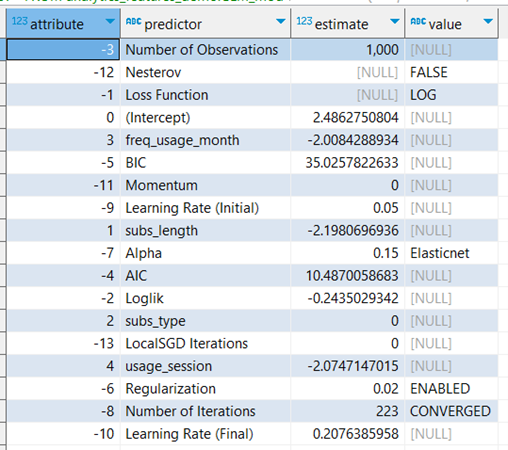Click row header of Number of Observations row
The height and width of the screenshot is (450, 508).
pyautogui.click(x=3, y=50)
